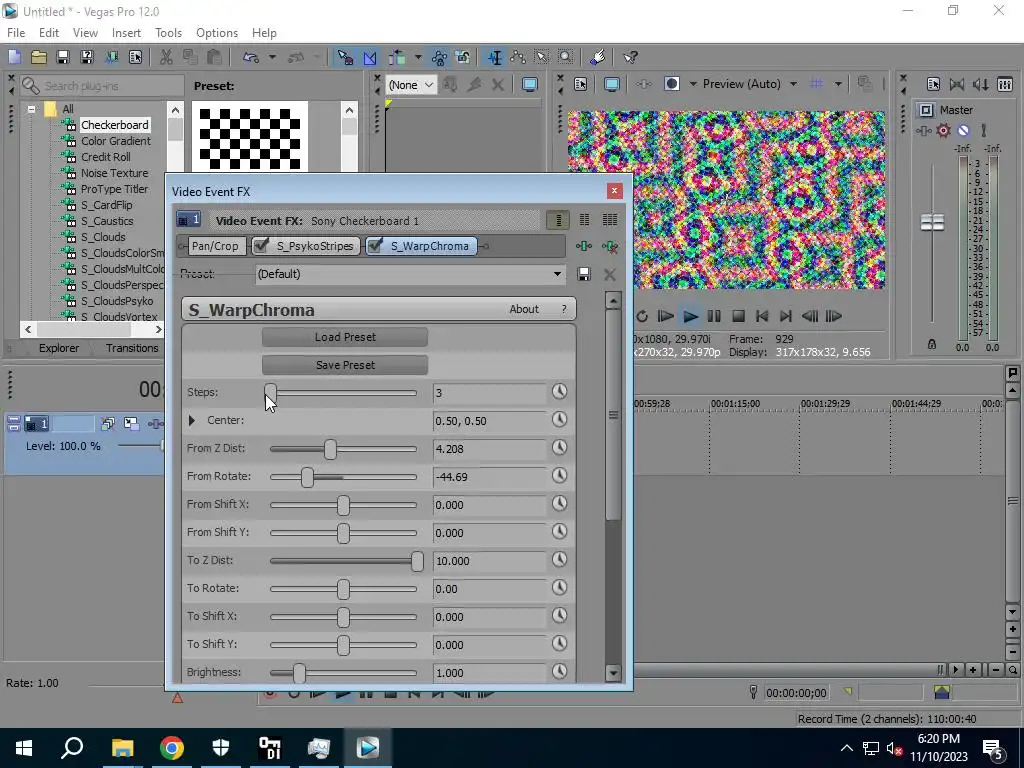This screenshot has width=1024, height=768.
Task: Click the Brightness slider
Action: pos(343,673)
